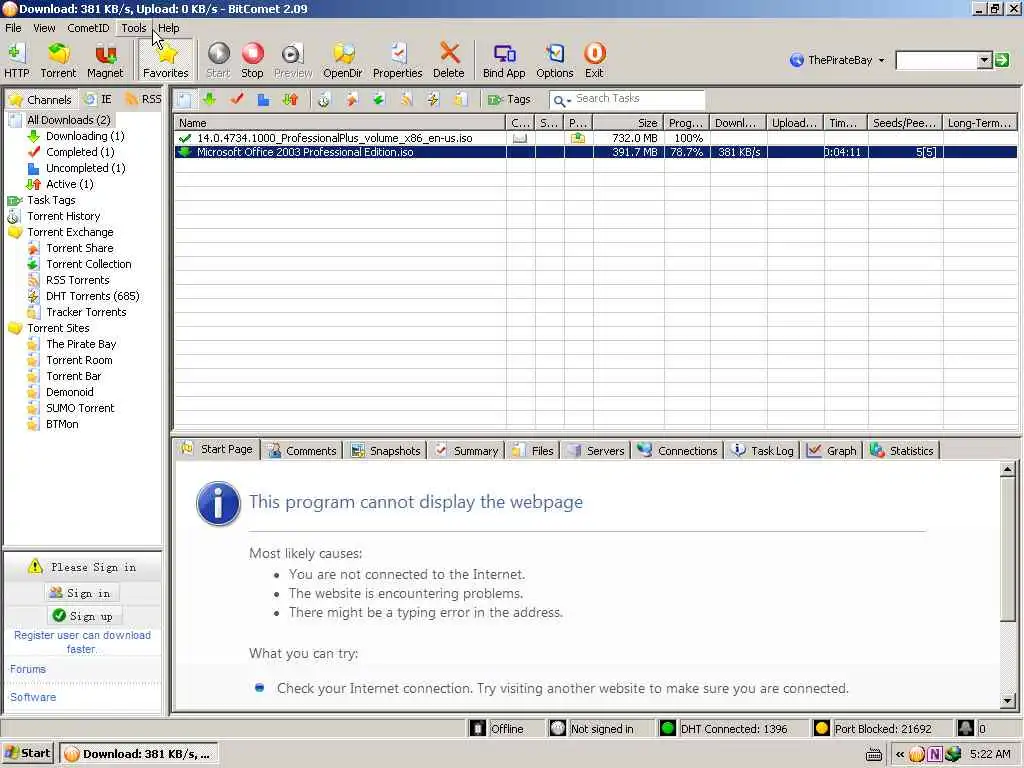Filter tasks by completed red checkmark icon
Image resolution: width=1024 pixels, height=768 pixels.
pos(236,99)
